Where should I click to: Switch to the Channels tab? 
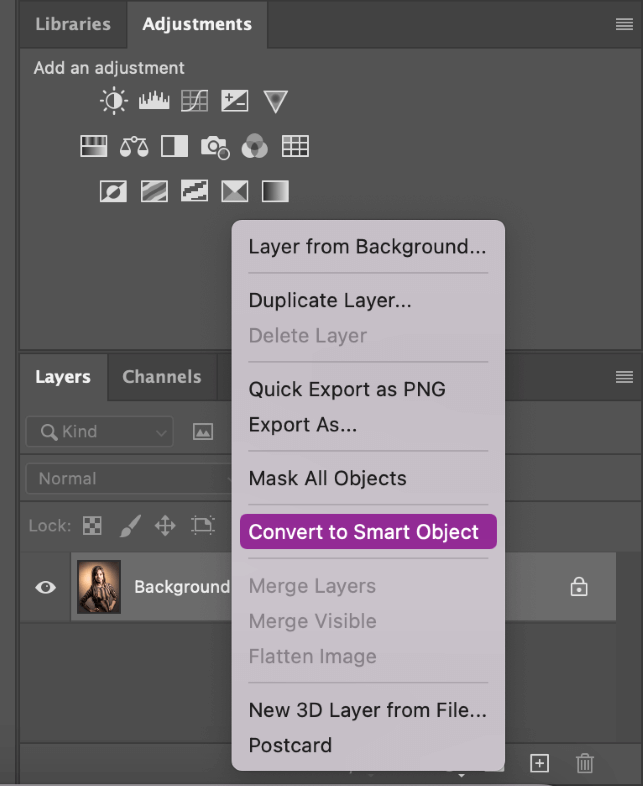coord(162,376)
